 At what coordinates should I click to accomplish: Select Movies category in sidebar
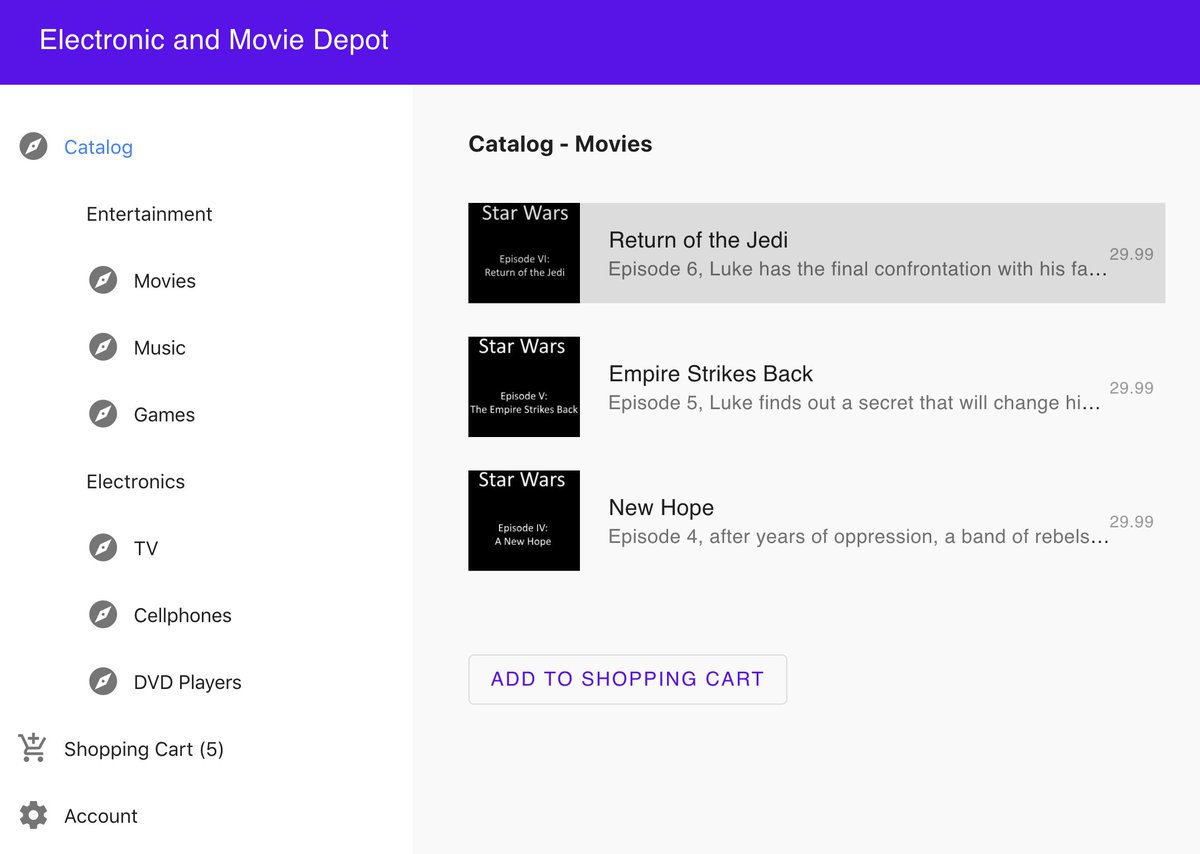165,281
